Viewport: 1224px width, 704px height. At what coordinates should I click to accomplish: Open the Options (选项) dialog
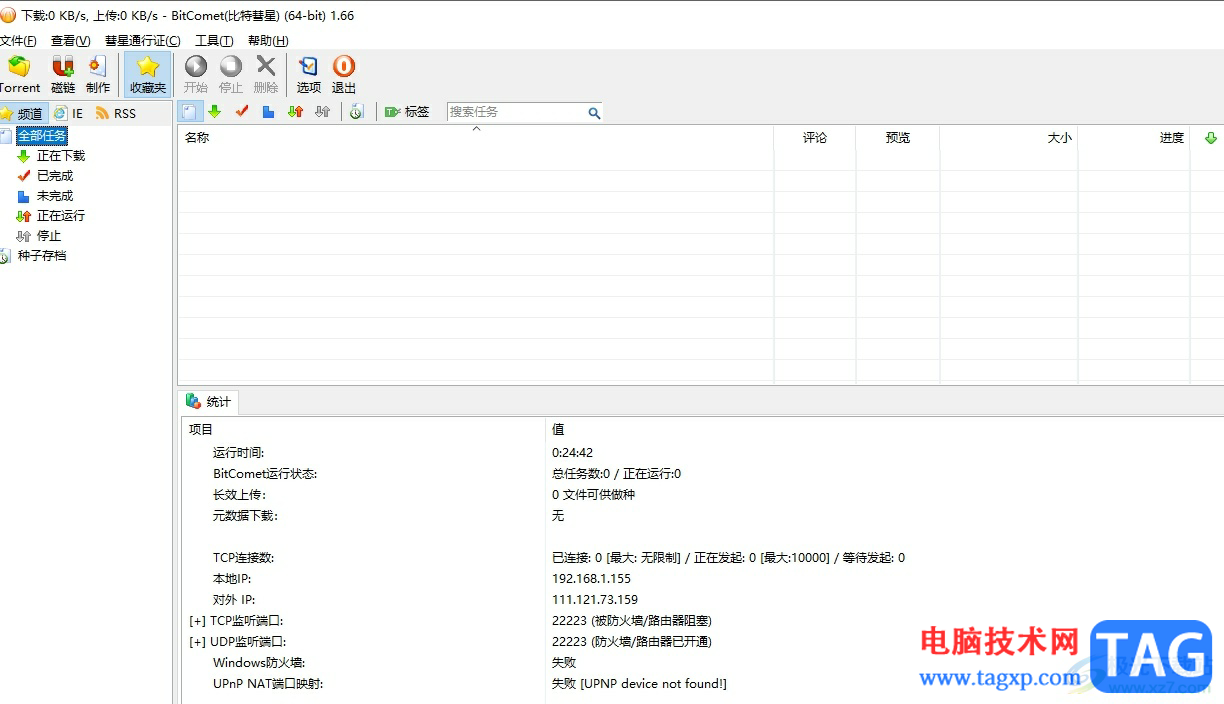(309, 75)
